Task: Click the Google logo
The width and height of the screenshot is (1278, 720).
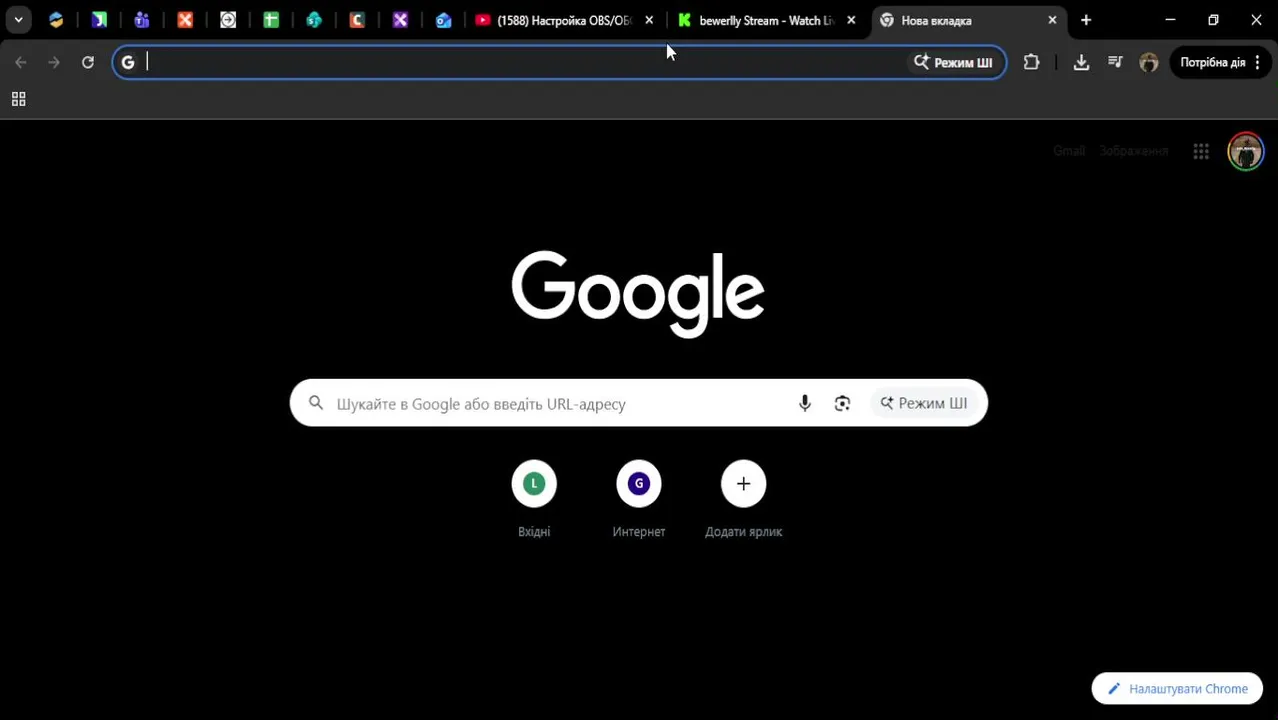Action: 638,293
